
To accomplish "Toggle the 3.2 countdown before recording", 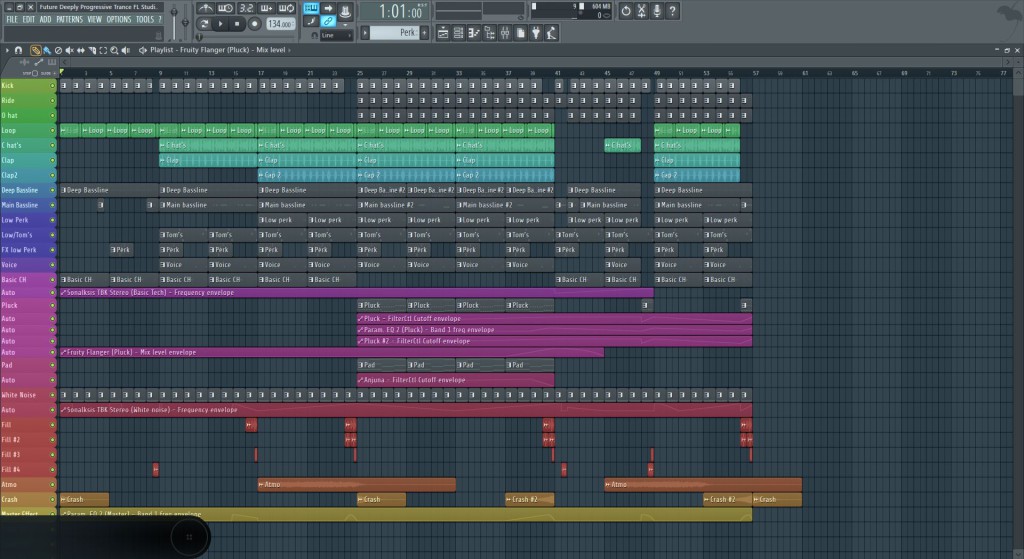I will coord(246,8).
